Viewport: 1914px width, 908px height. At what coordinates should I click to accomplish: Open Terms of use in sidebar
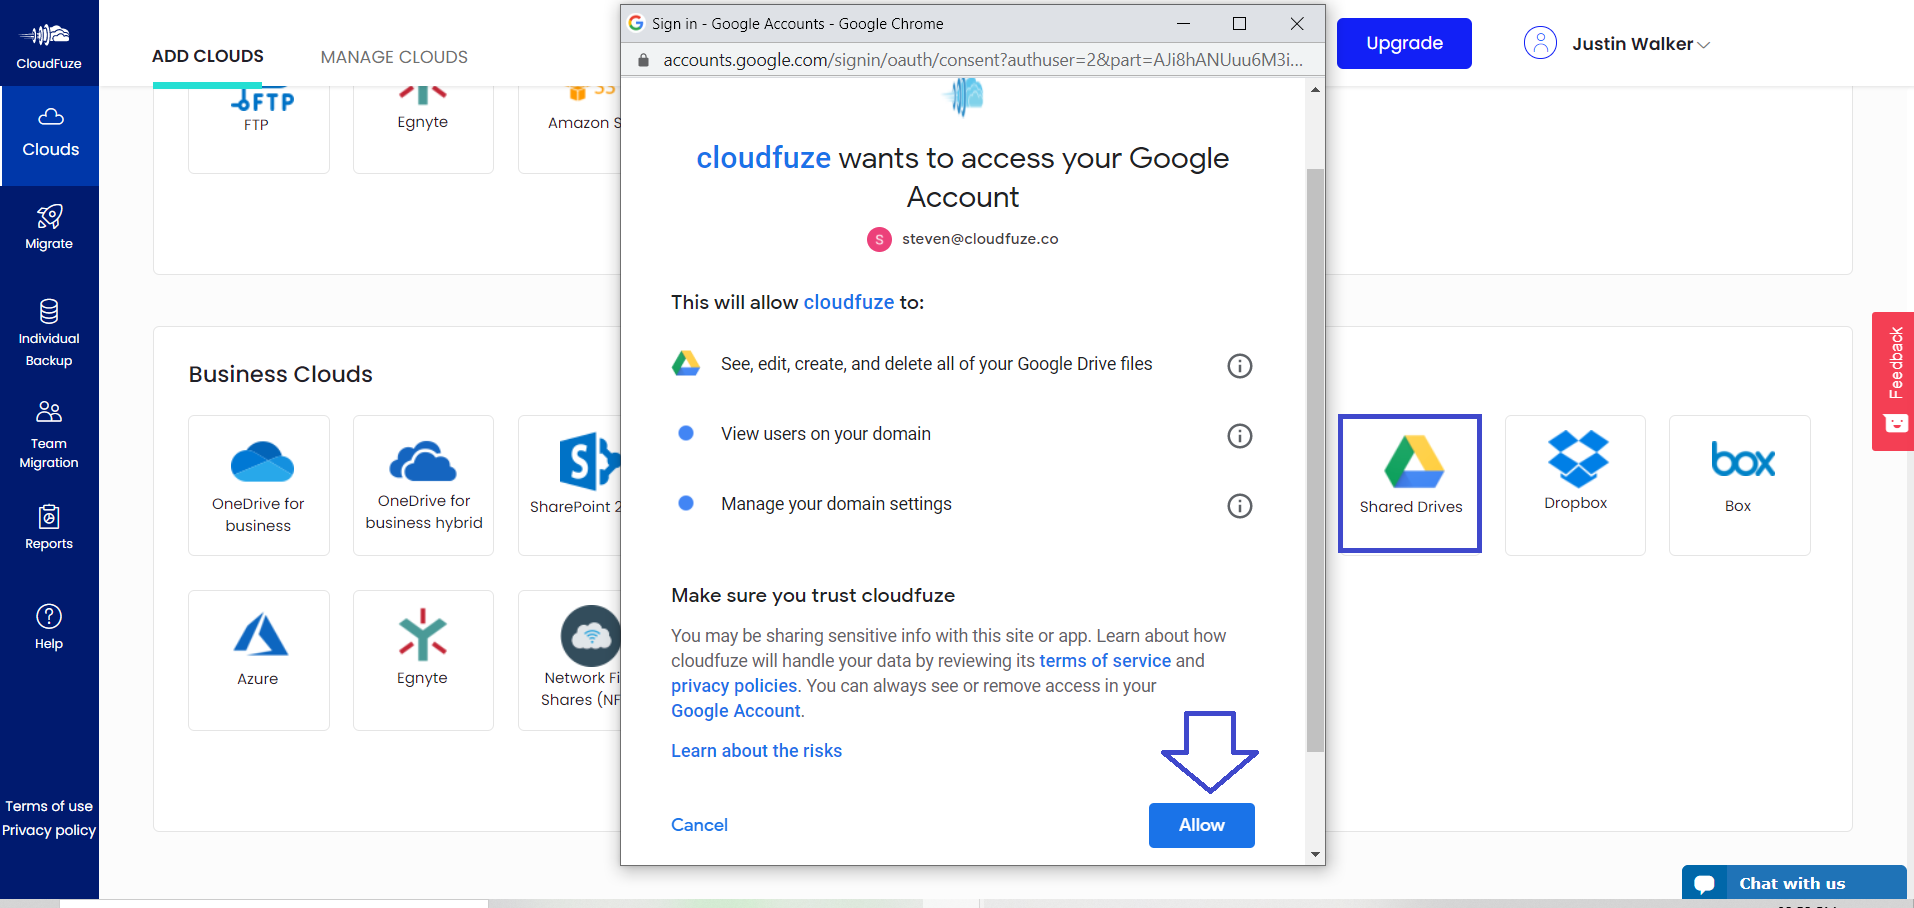tap(49, 806)
